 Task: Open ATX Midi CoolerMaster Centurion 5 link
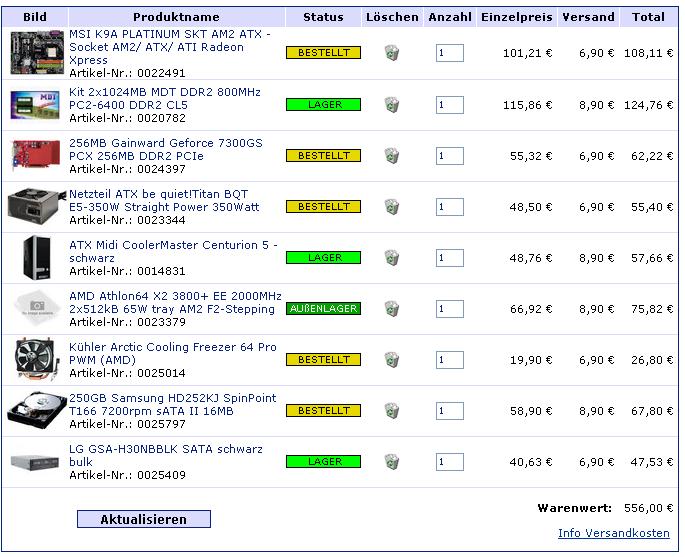click(173, 251)
